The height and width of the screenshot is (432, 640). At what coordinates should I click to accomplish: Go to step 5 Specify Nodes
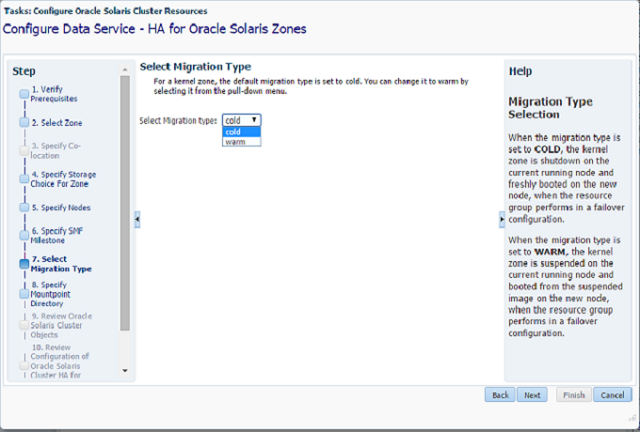pos(61,207)
